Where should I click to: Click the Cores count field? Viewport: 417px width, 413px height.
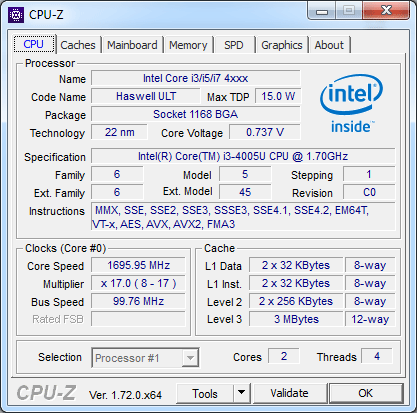(284, 356)
